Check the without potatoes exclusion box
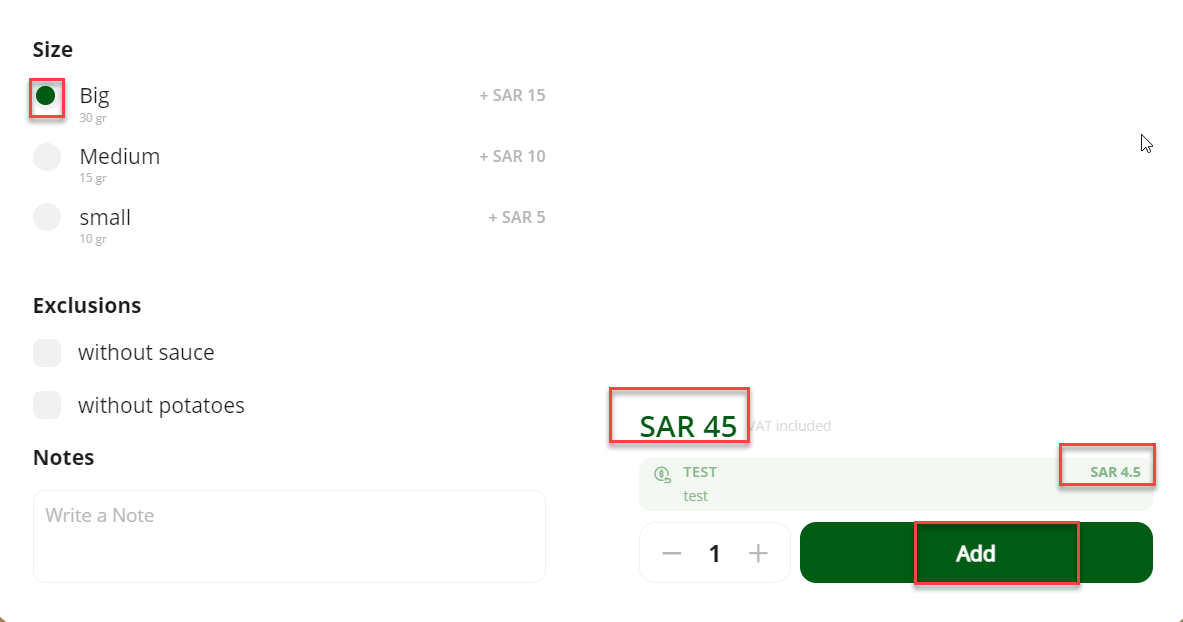This screenshot has width=1183, height=622. pos(47,405)
